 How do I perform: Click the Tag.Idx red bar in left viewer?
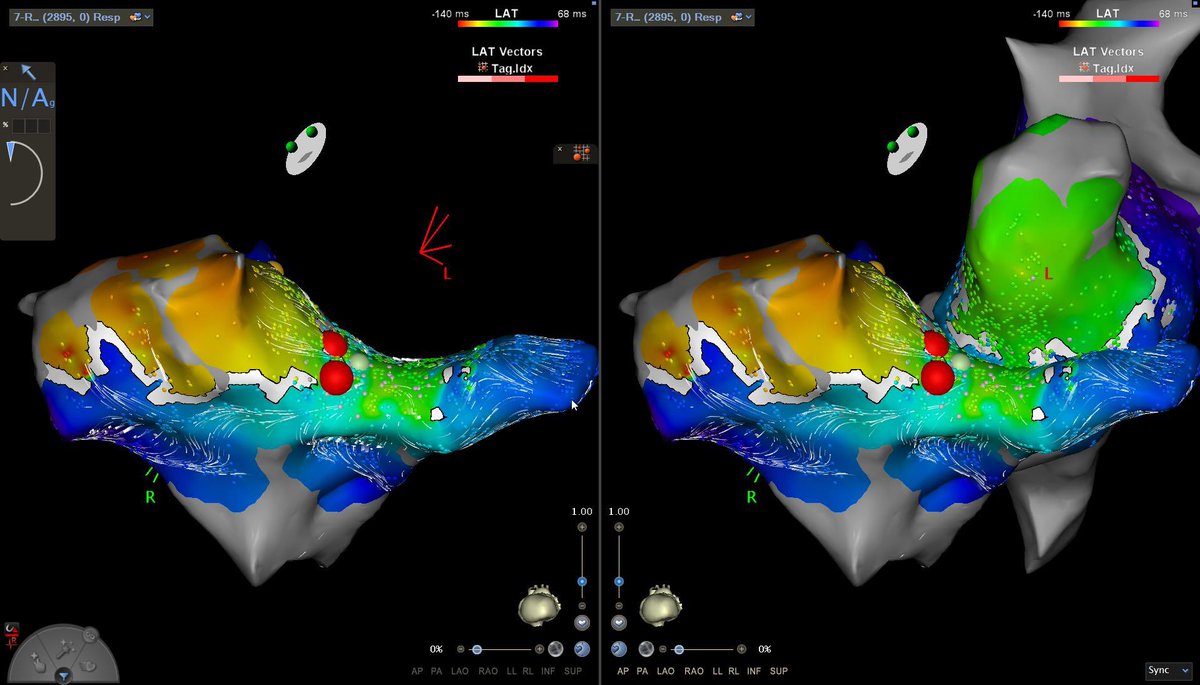pos(508,79)
